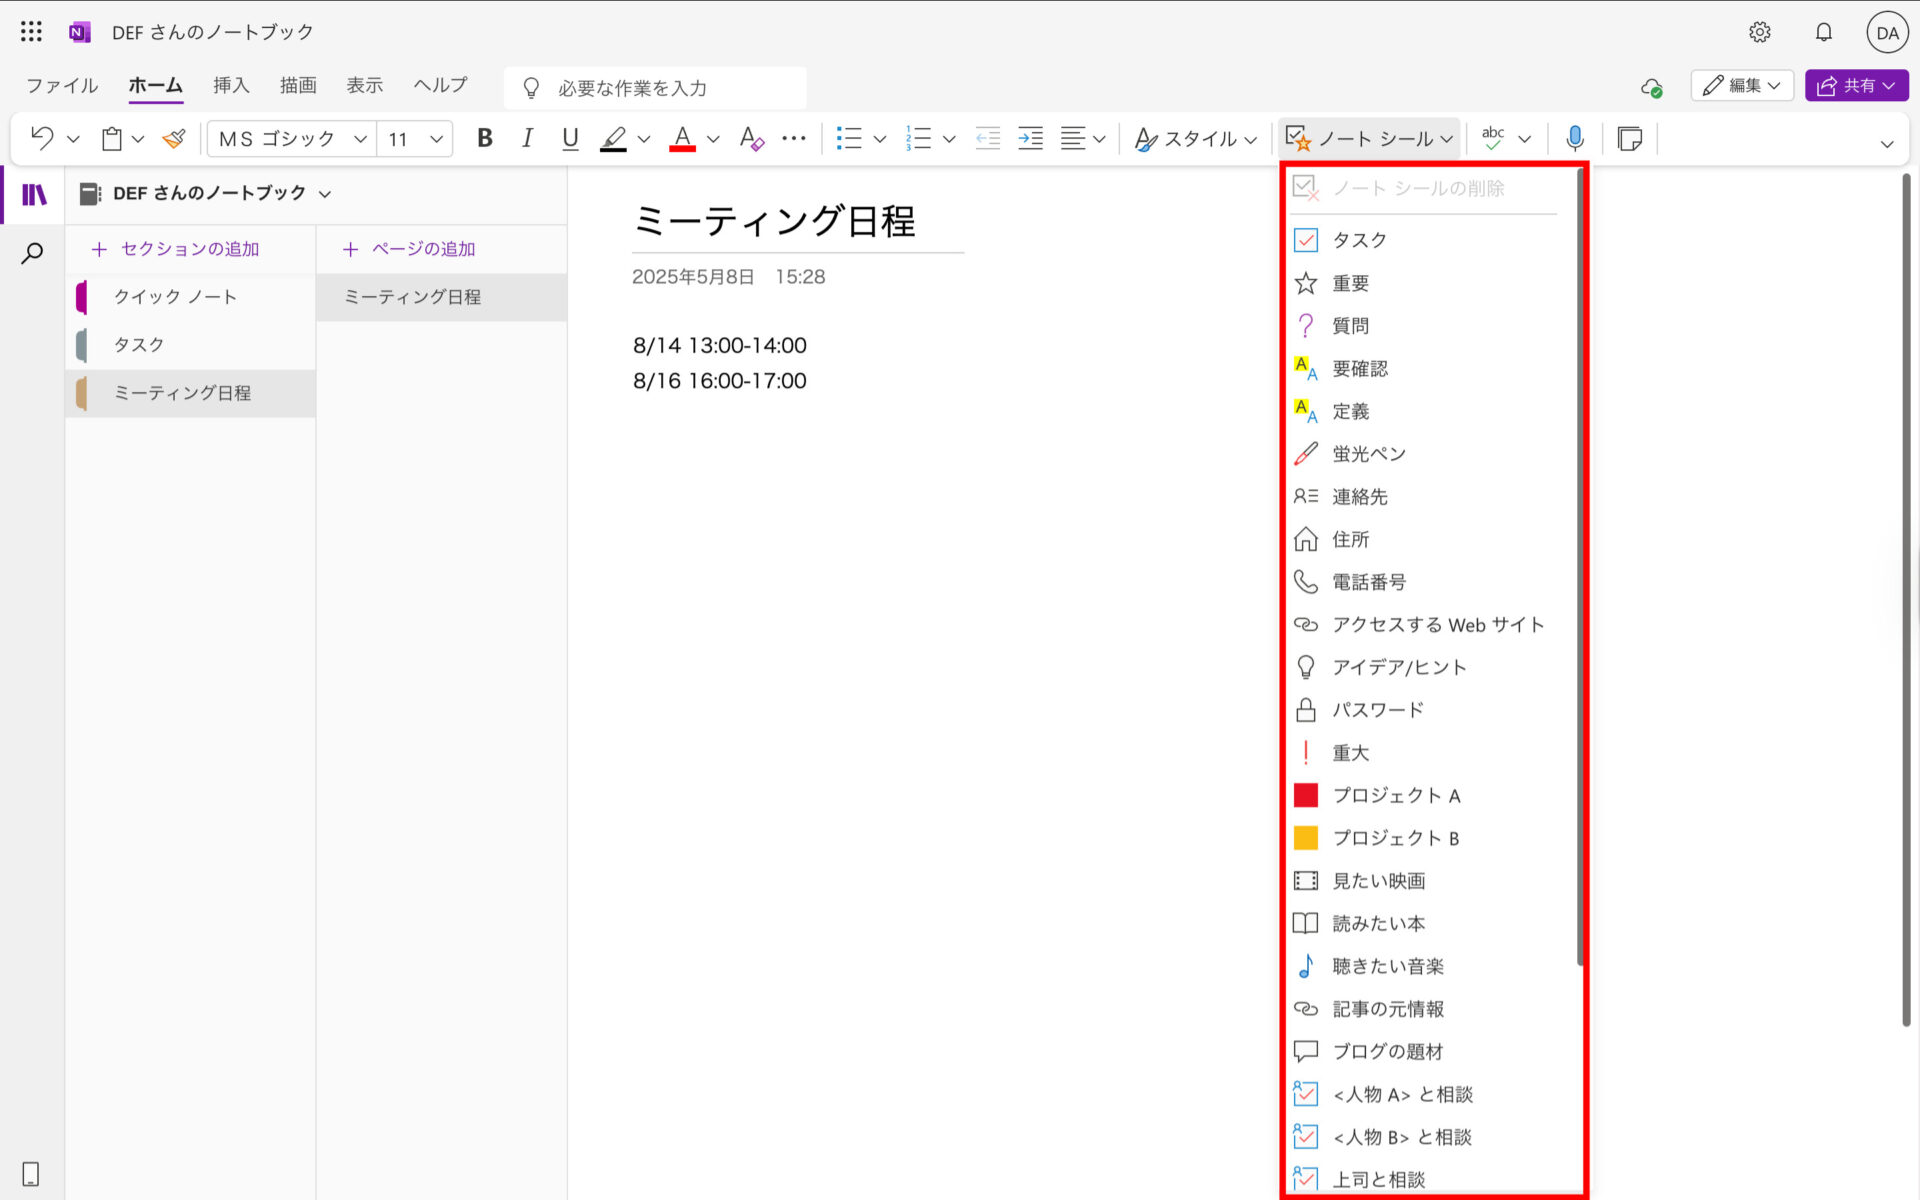
Task: Click the note seal menu scrollbar
Action: click(x=1577, y=560)
